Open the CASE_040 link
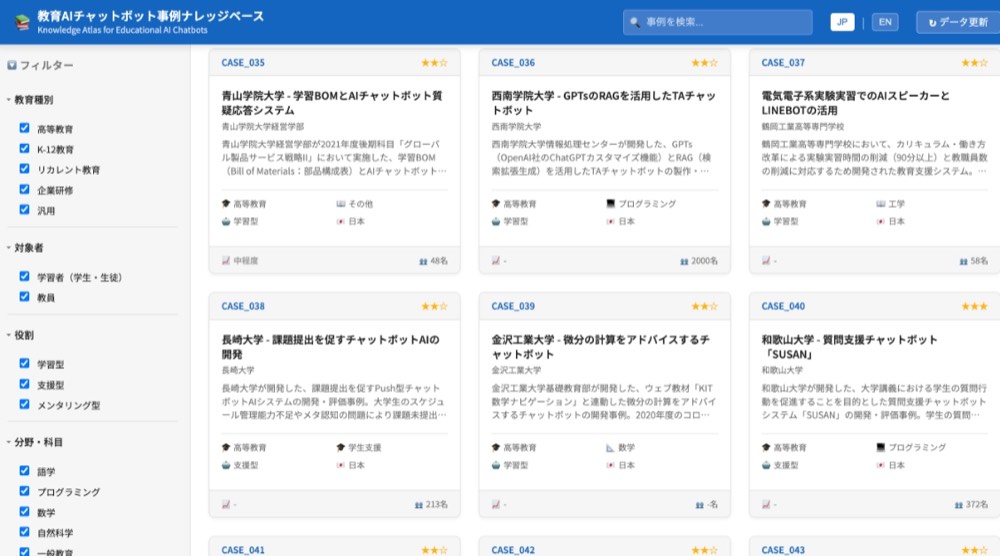Viewport: 1000px width, 556px height. [x=783, y=306]
